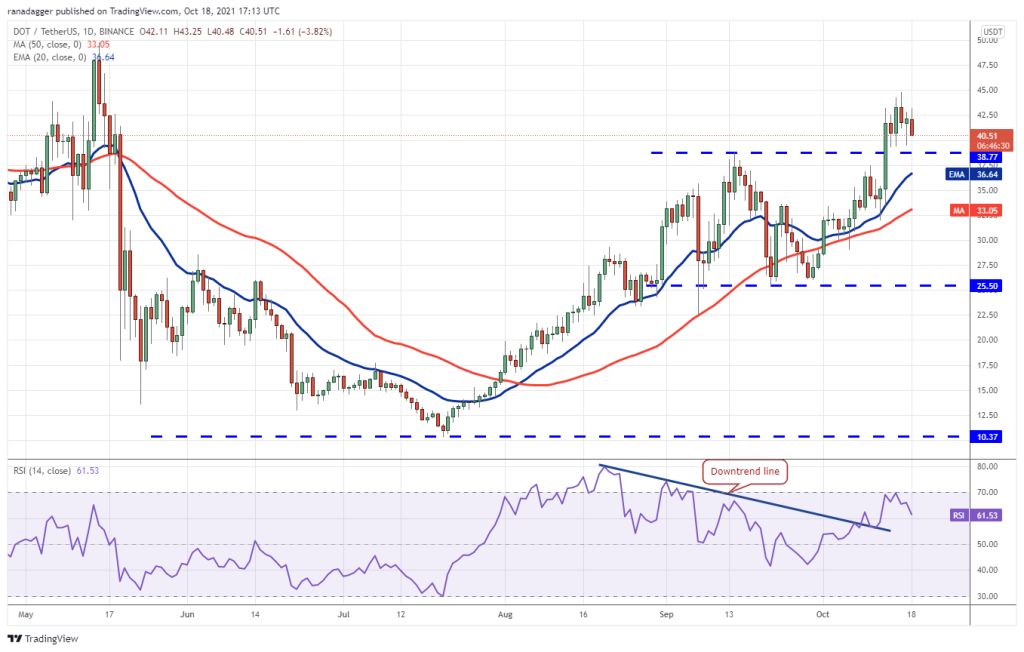Click the published-by ranadagger header text
Viewport: 1024px width, 652px height.
144,11
